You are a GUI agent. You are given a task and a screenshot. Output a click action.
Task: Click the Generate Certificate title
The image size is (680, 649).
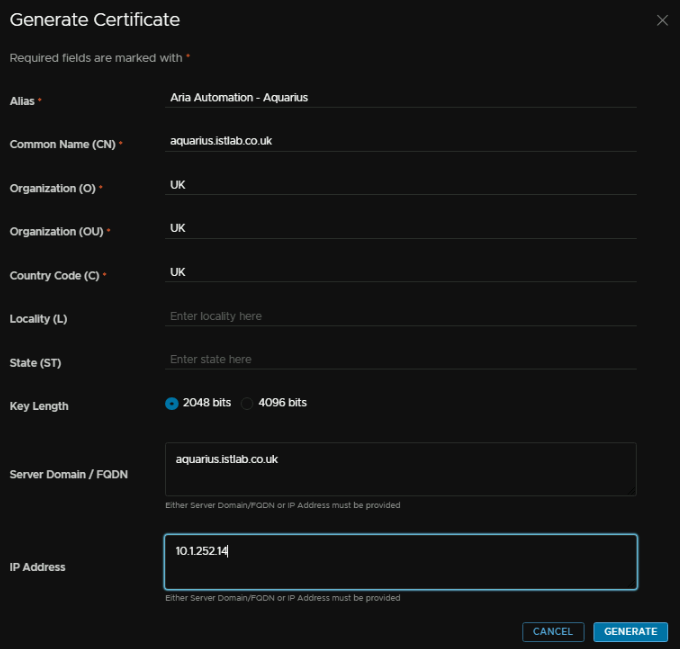coord(95,20)
